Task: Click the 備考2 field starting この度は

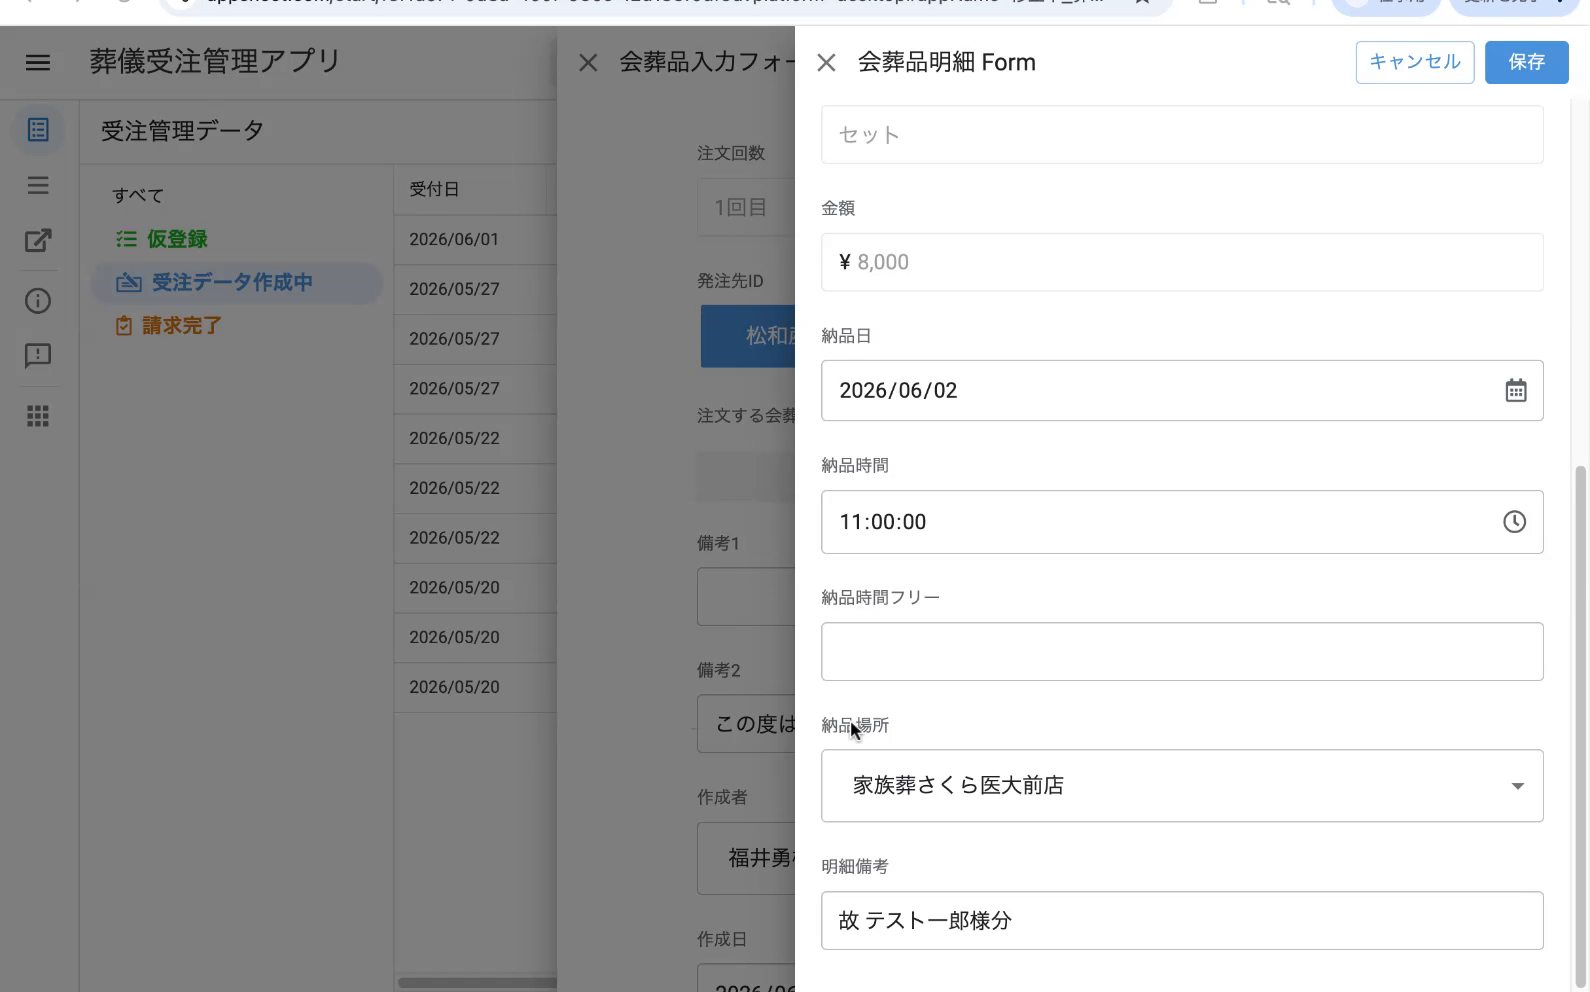Action: [746, 724]
